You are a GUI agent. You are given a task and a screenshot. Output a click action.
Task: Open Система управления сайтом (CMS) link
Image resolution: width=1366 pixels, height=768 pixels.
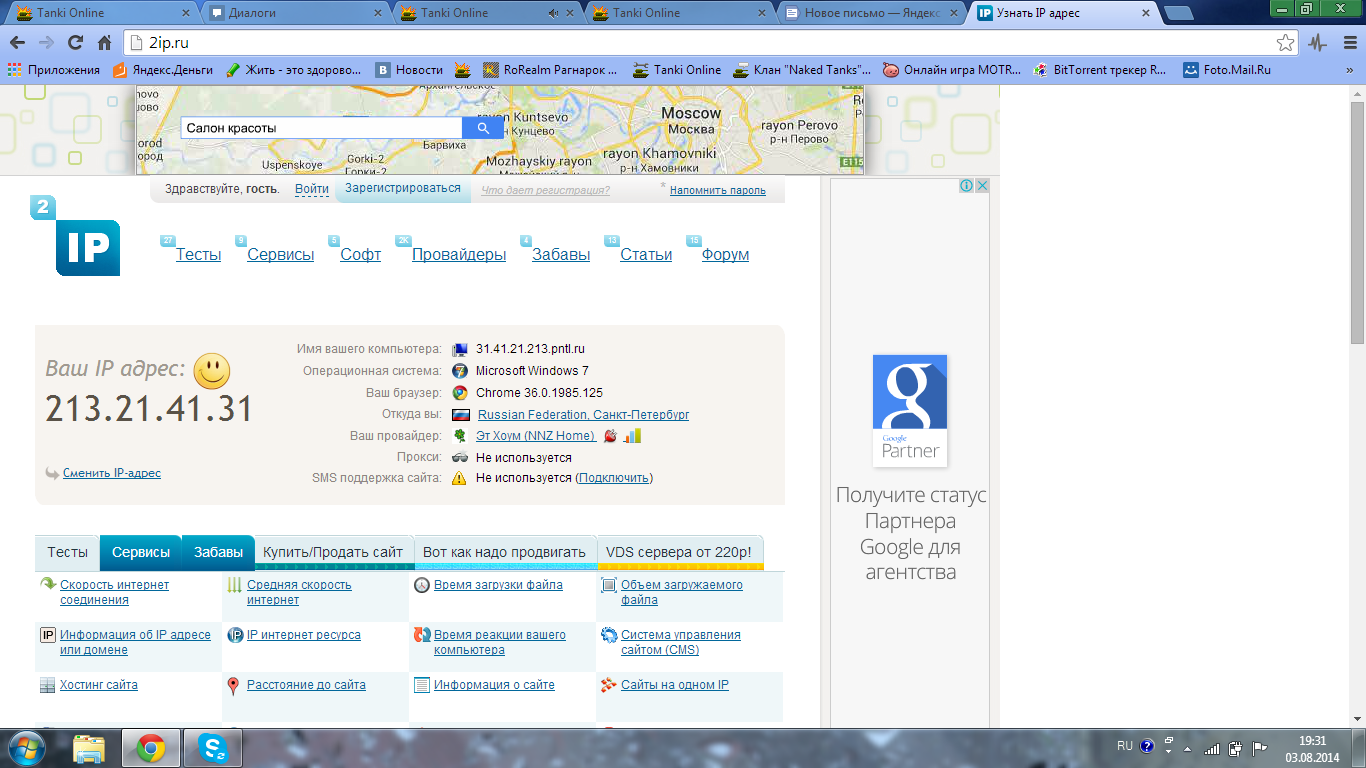pos(681,642)
